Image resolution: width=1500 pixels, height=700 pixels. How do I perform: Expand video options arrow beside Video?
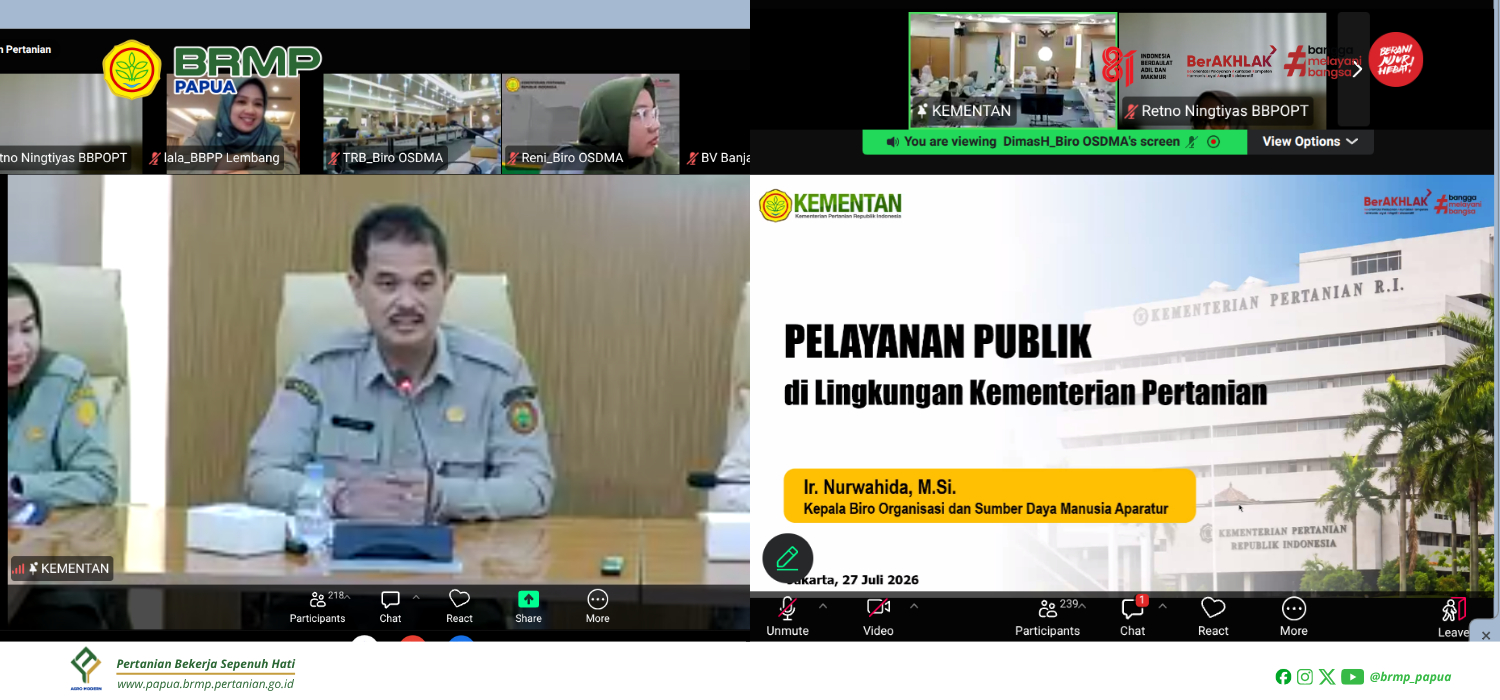[913, 606]
